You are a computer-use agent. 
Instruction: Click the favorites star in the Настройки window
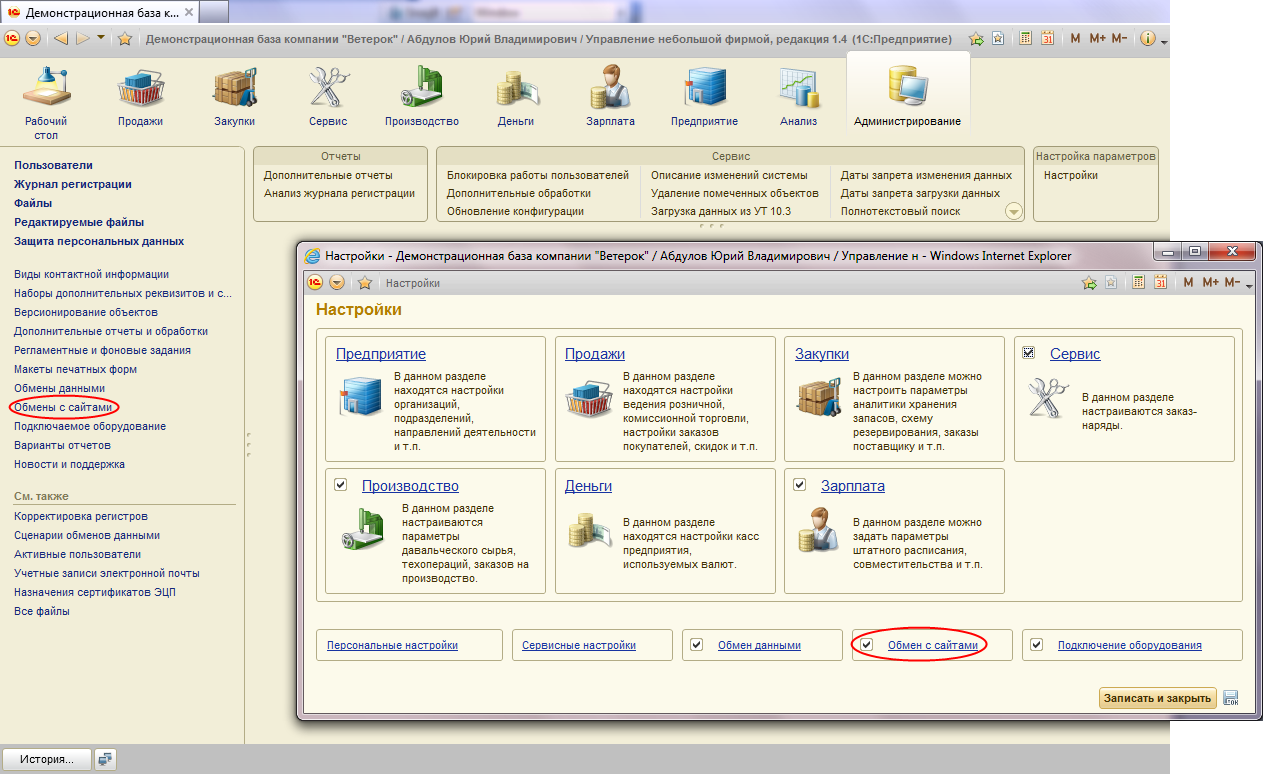tap(365, 283)
